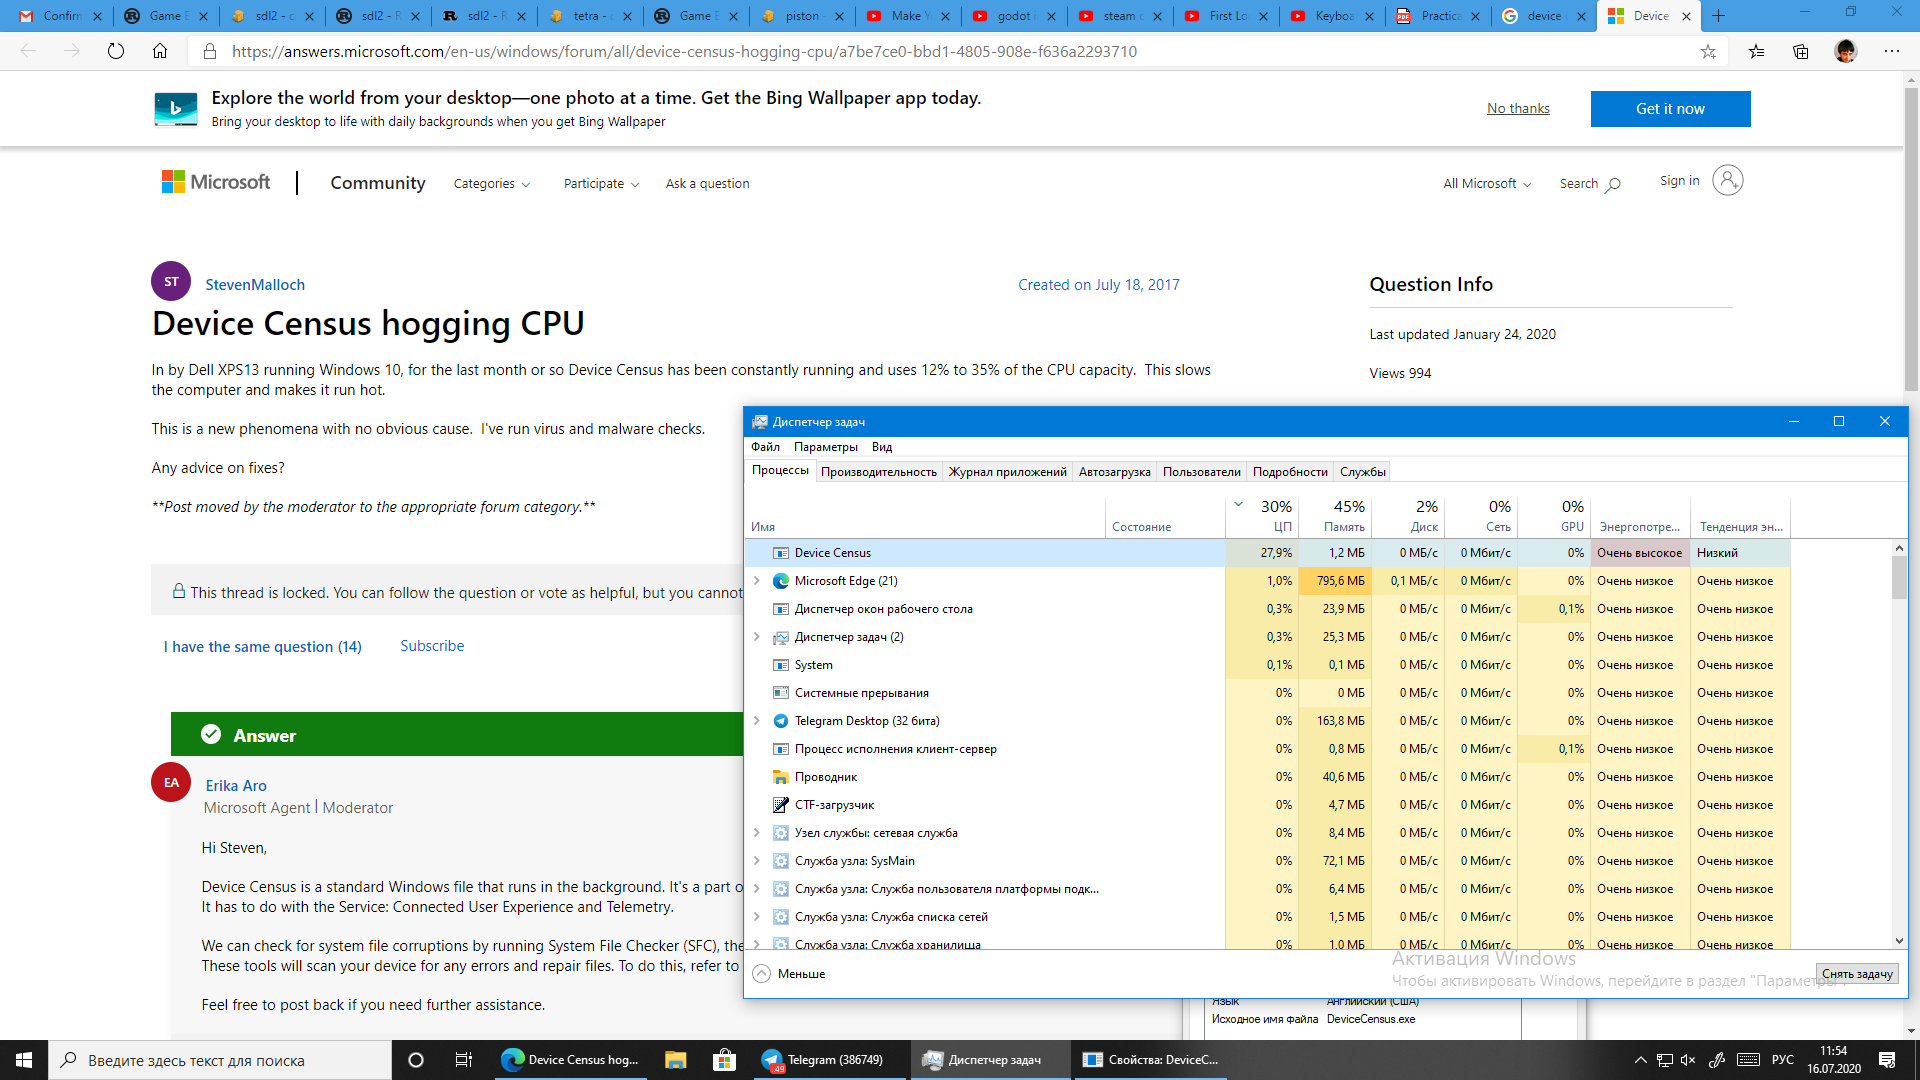The width and height of the screenshot is (1920, 1080).
Task: Open Свойства: DeviceCensus window from taskbar
Action: pos(1152,1060)
